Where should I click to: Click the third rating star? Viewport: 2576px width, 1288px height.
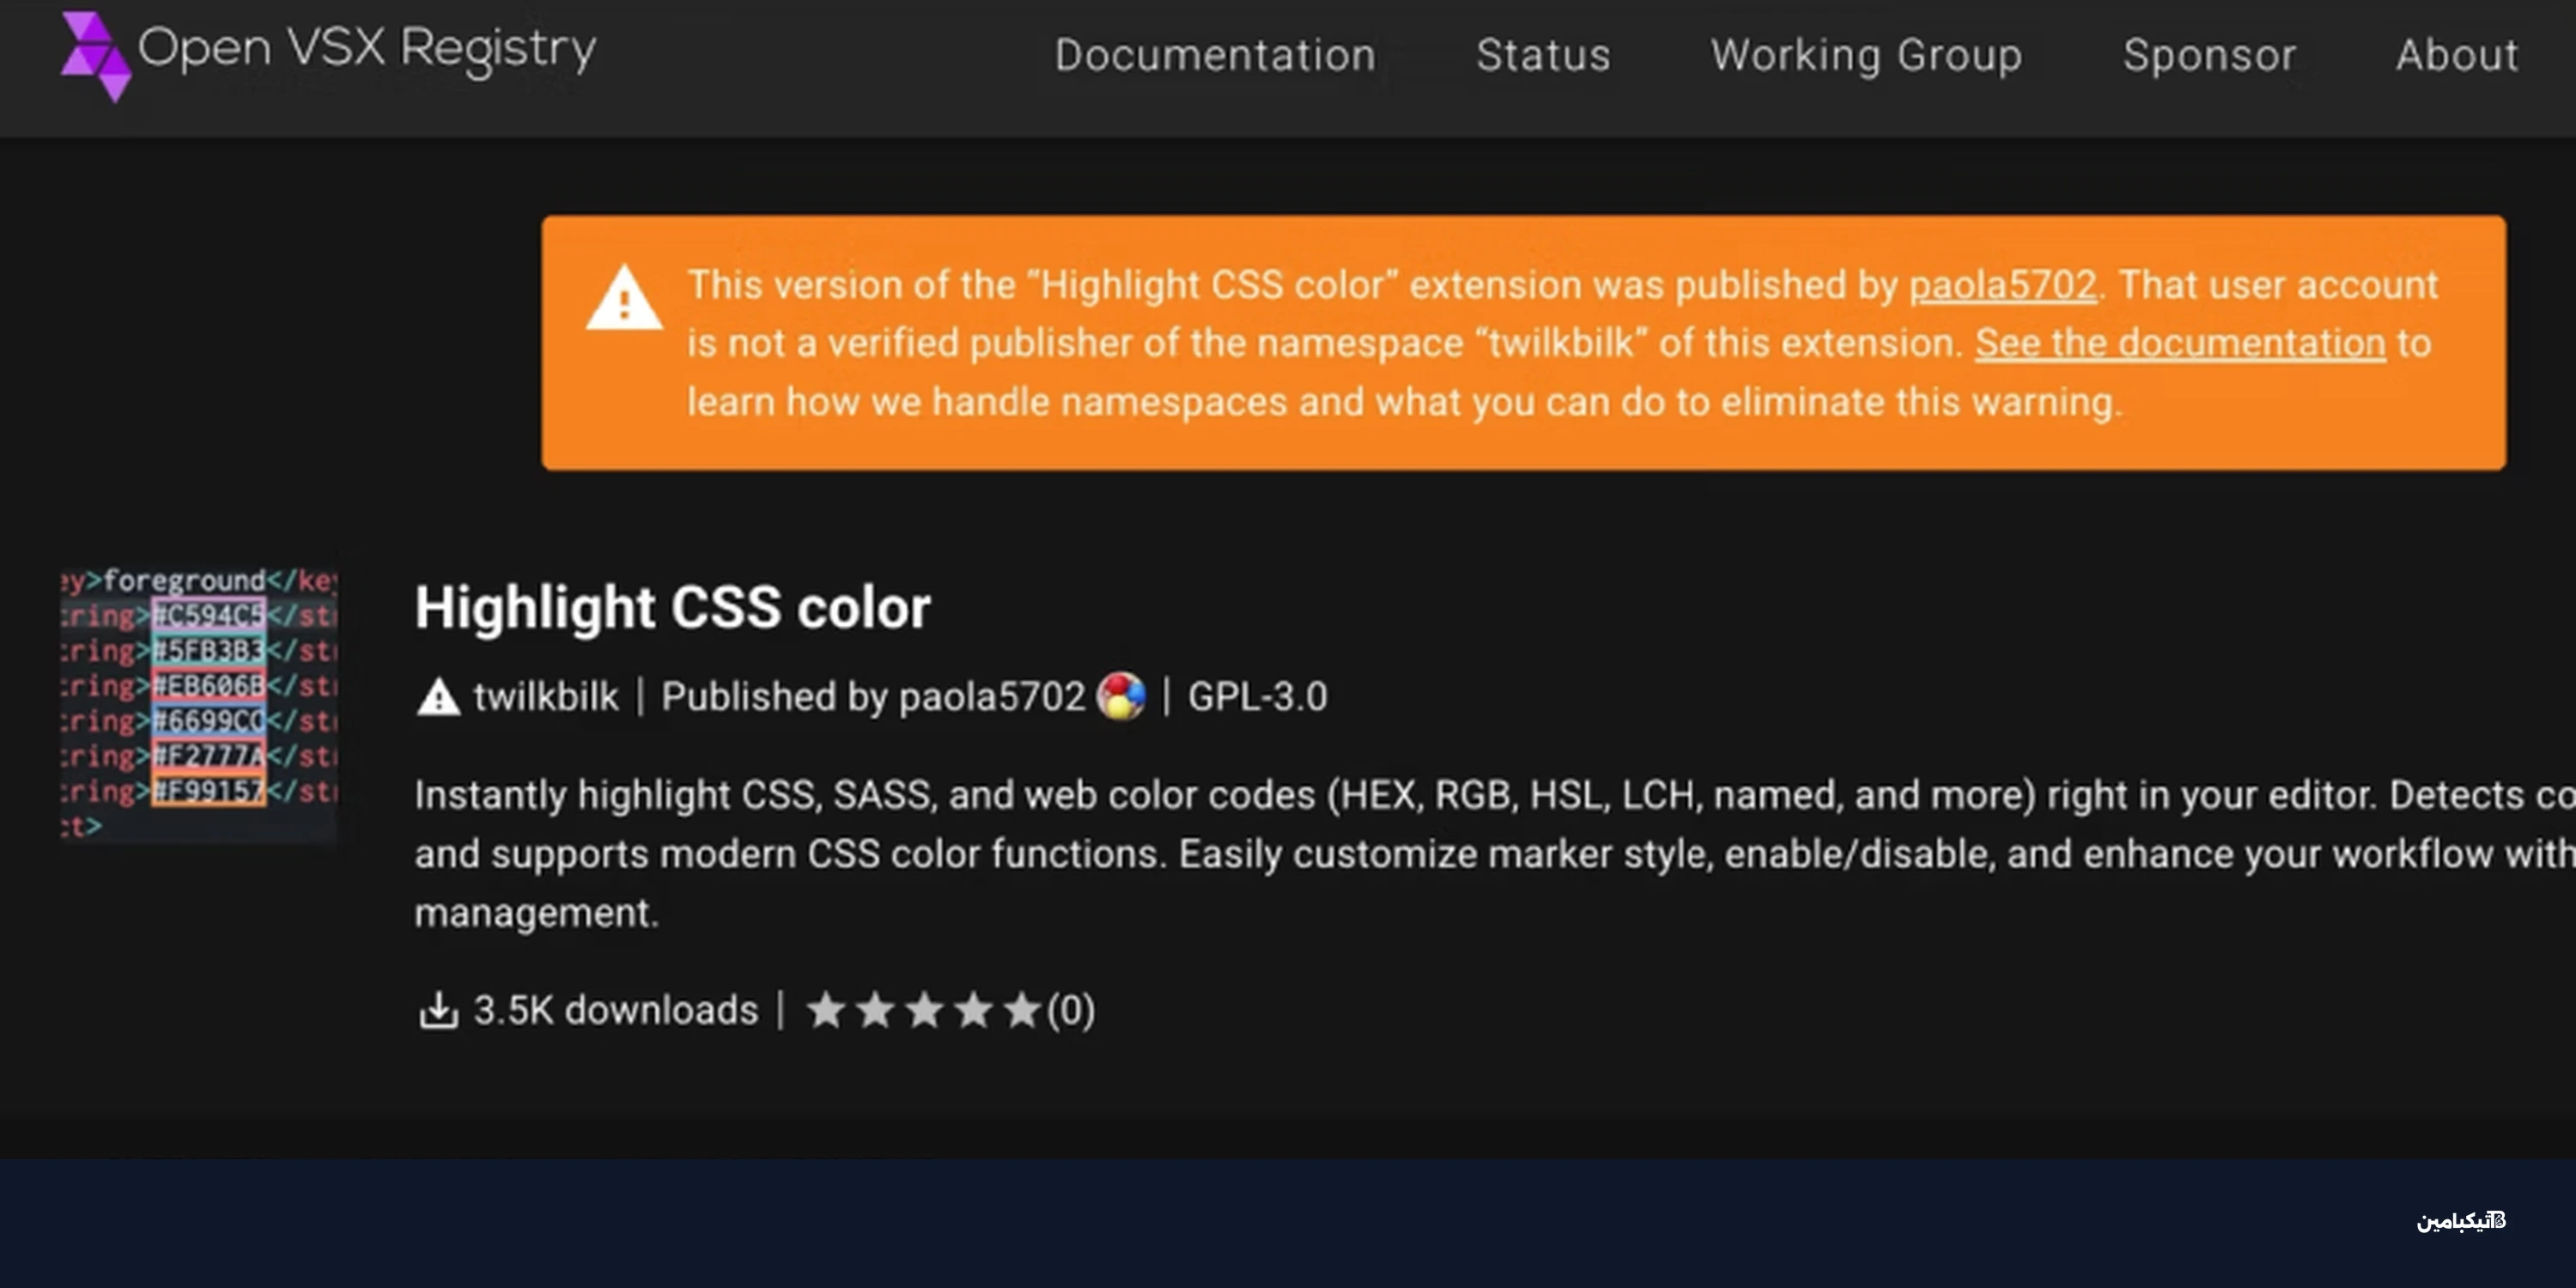click(924, 1010)
